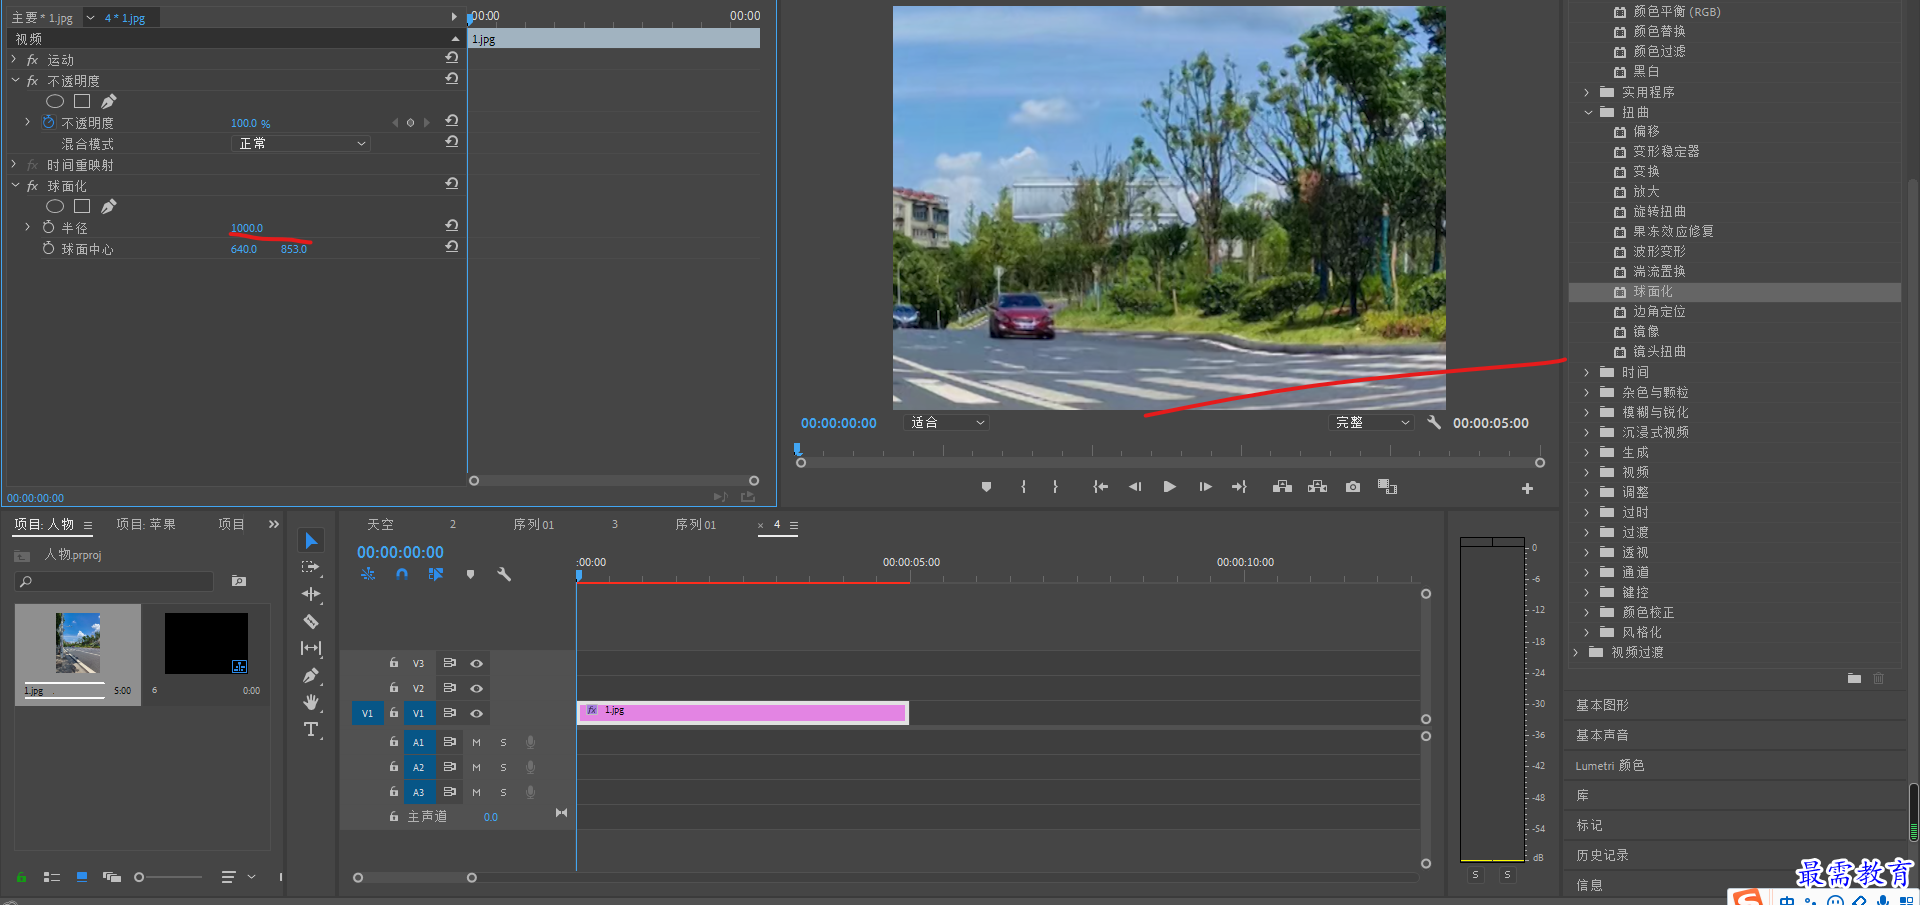Click Export Frame camera icon
The height and width of the screenshot is (905, 1920).
[x=1353, y=487]
